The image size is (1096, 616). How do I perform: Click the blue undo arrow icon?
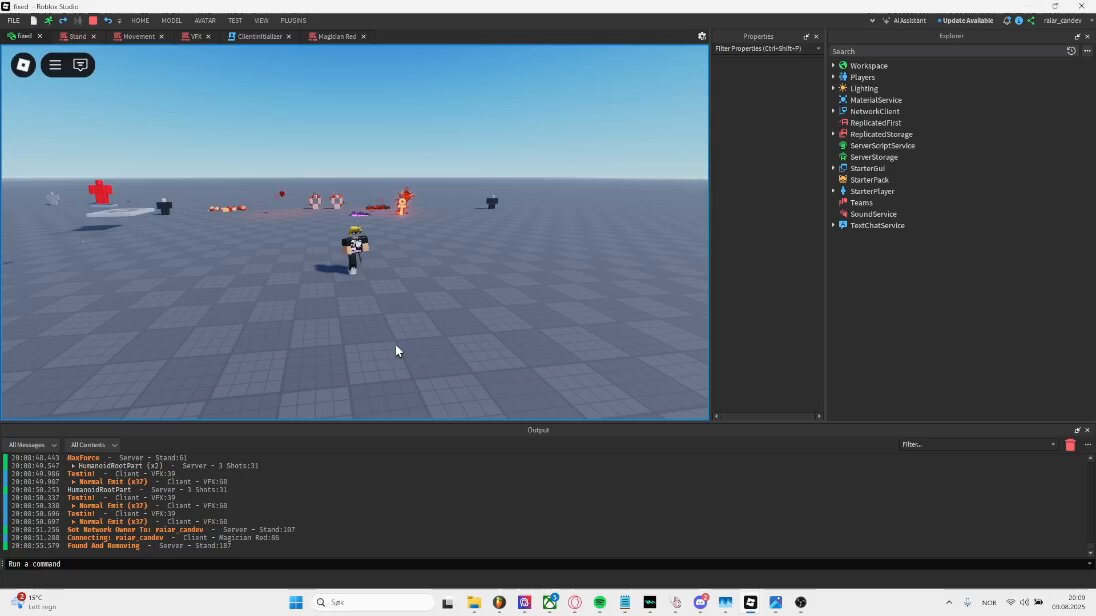(x=108, y=20)
